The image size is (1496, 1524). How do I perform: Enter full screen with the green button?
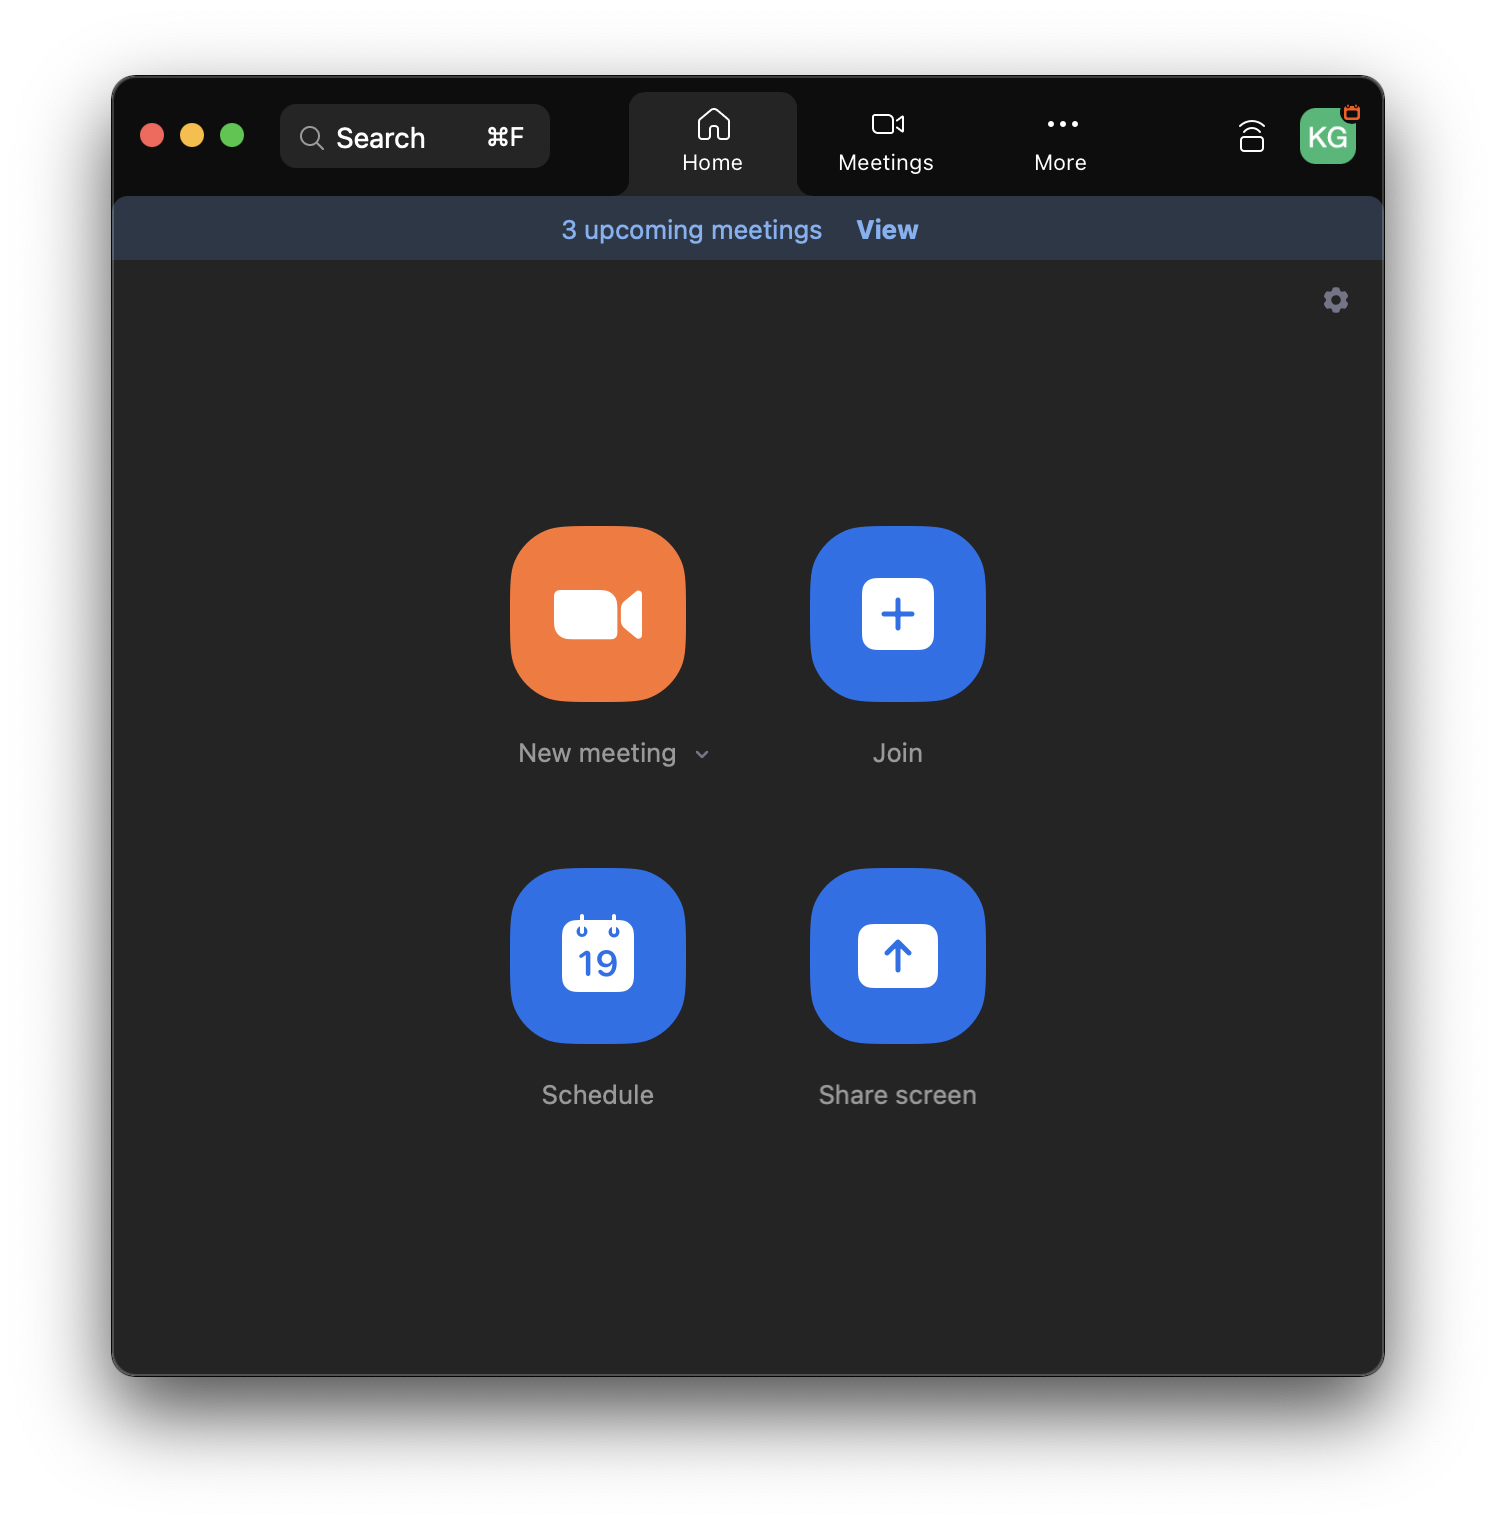point(232,135)
